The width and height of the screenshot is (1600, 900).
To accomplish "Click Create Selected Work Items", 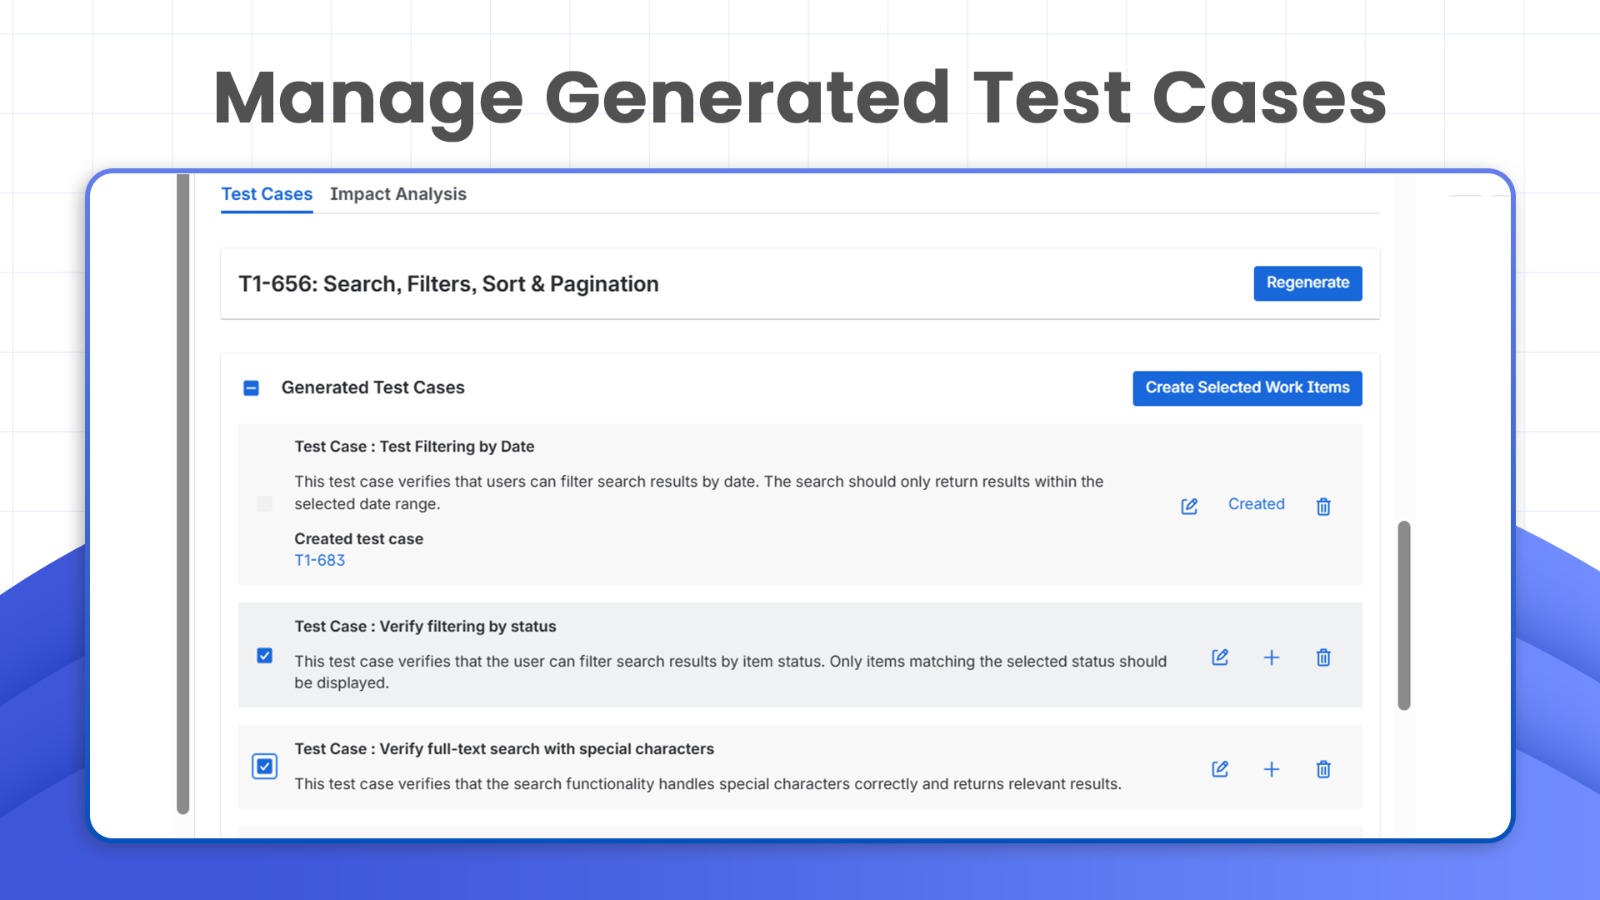I will click(1246, 388).
